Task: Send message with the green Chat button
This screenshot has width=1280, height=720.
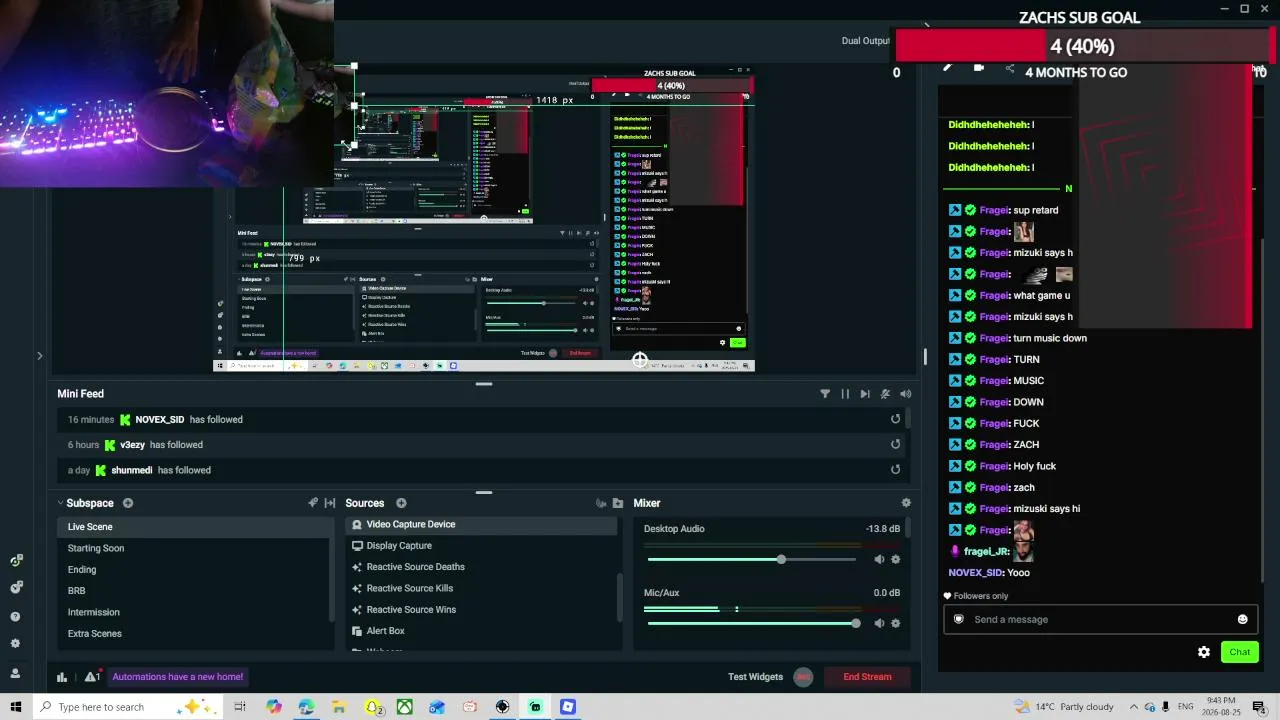Action: tap(1239, 652)
